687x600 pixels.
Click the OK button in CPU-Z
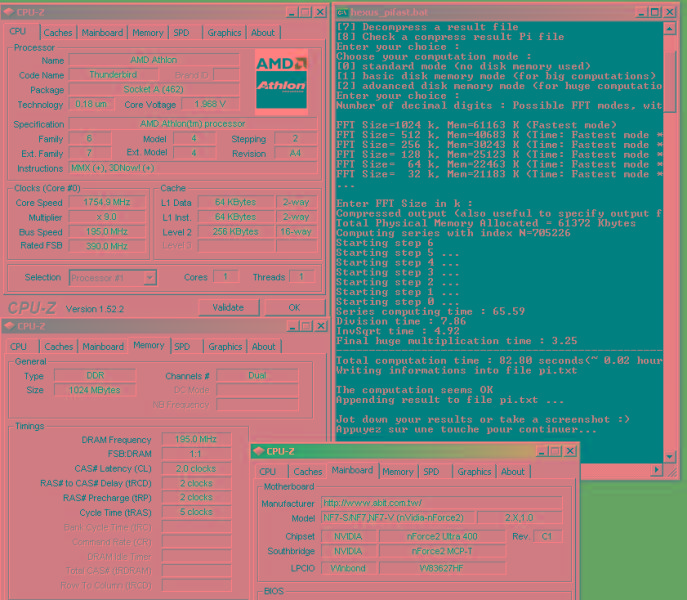[294, 308]
